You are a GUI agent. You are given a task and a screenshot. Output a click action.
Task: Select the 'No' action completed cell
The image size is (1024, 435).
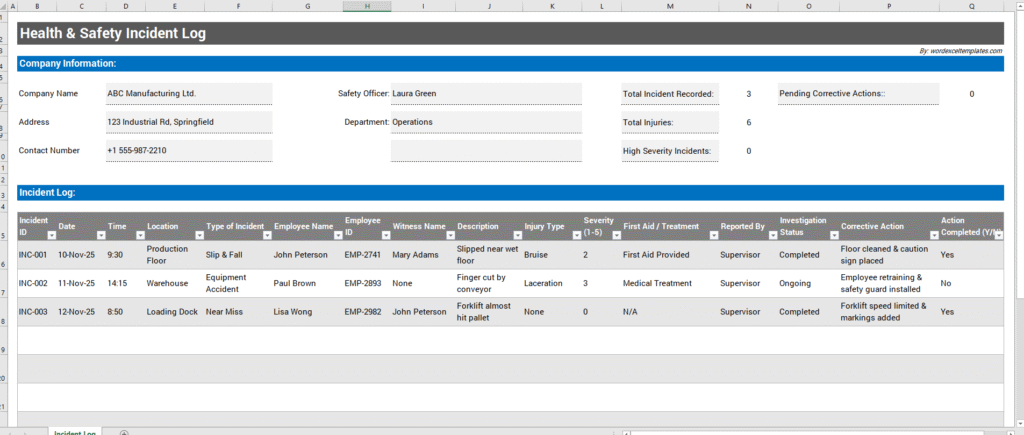click(972, 283)
